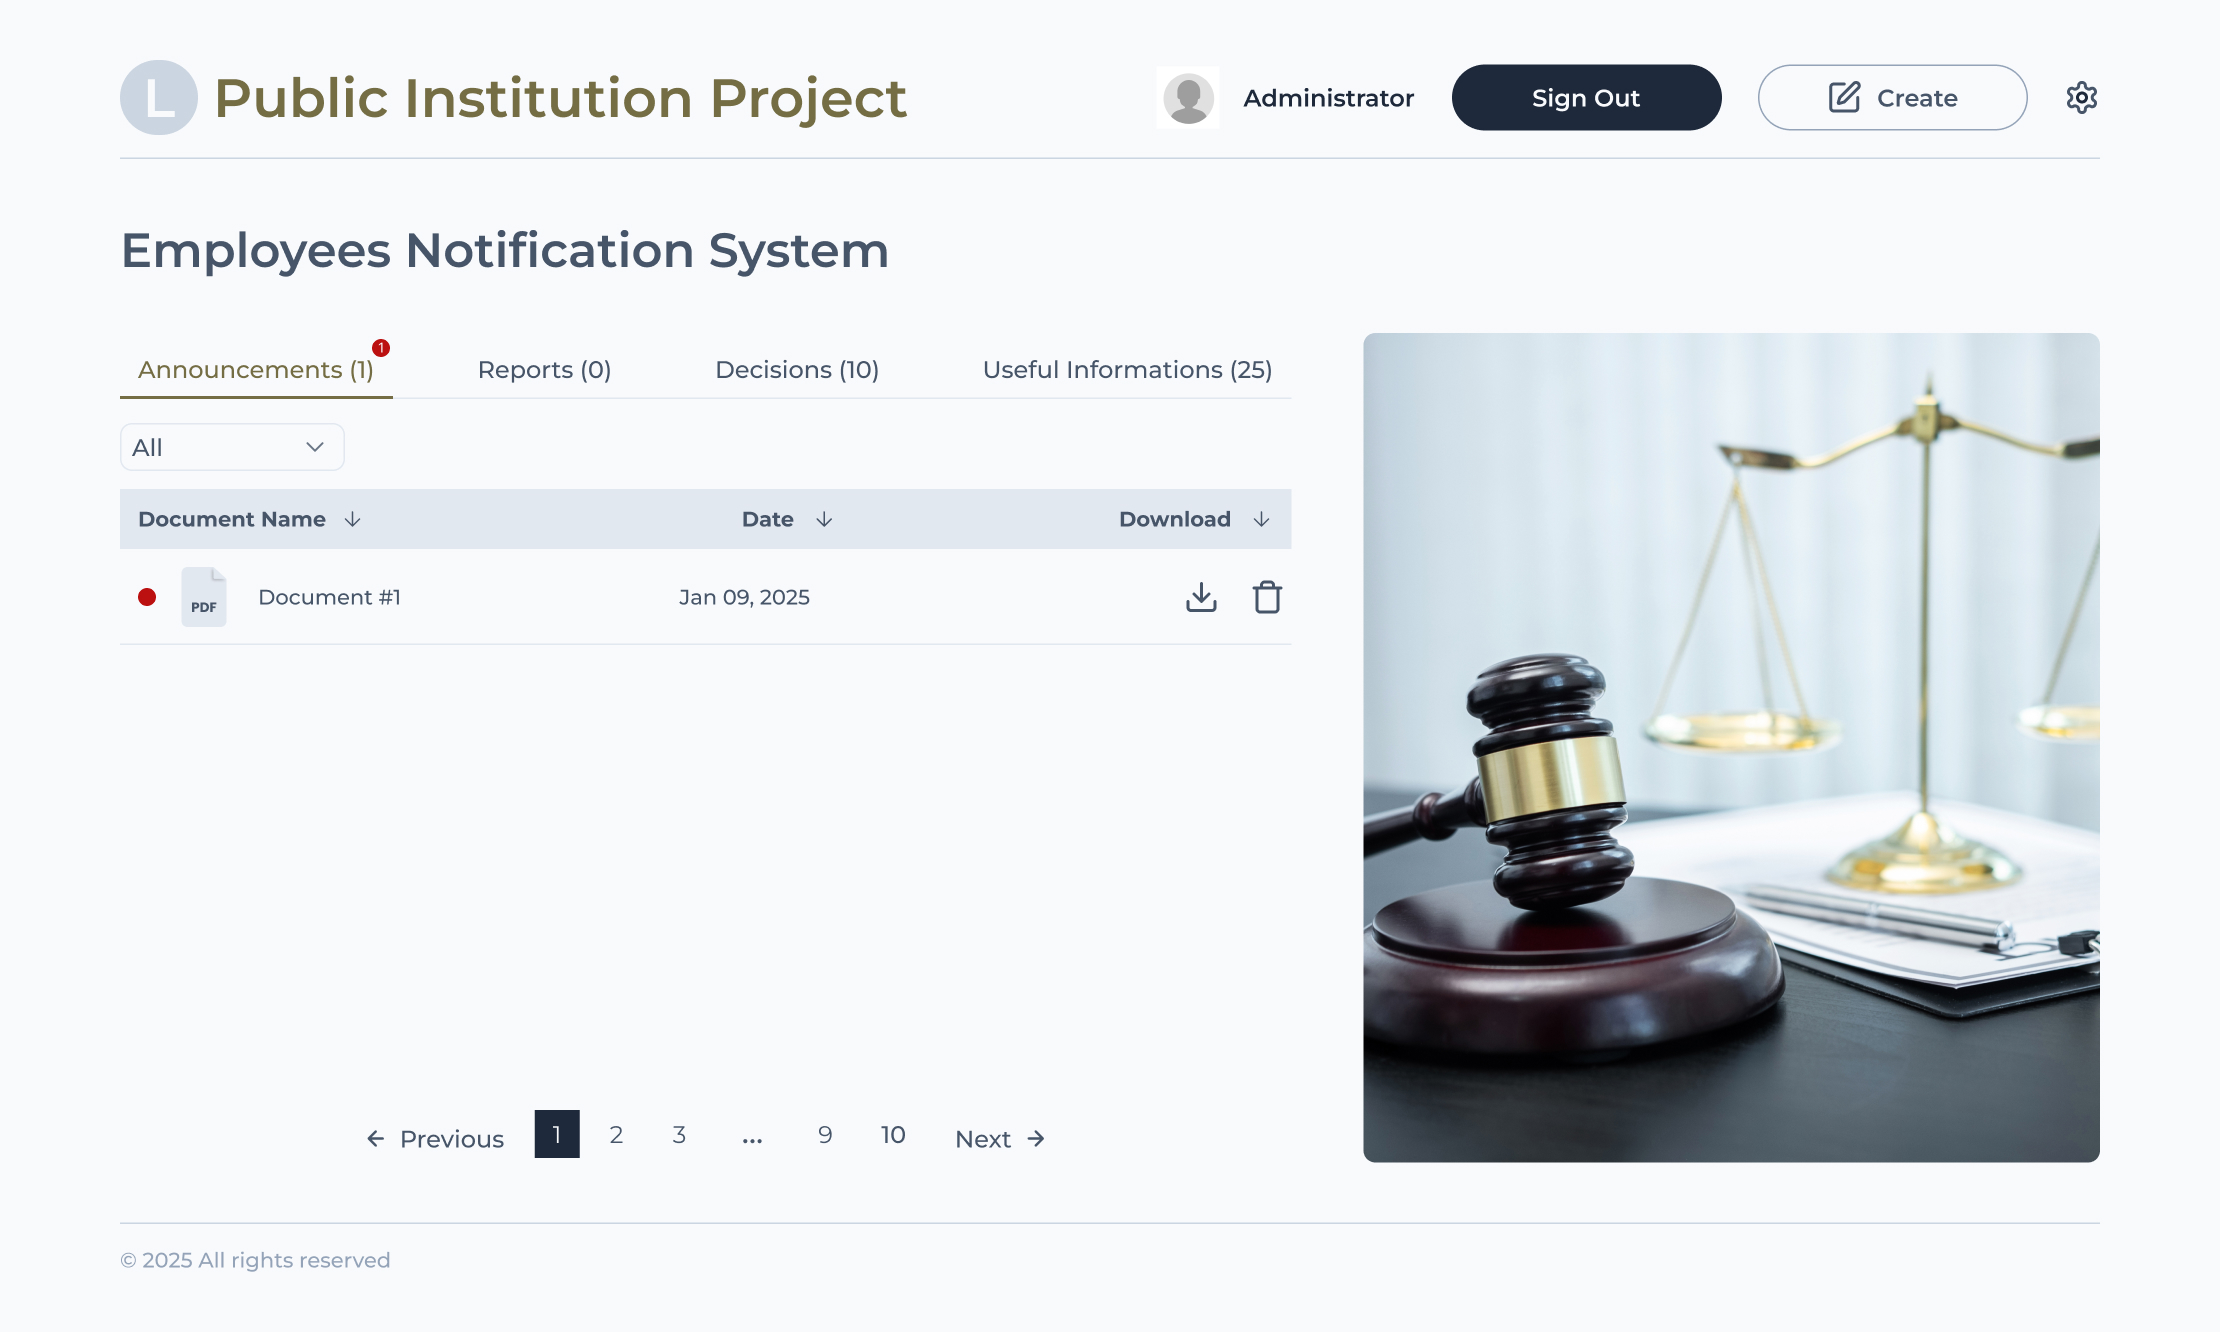Click the delete icon for Document #1

pyautogui.click(x=1267, y=596)
